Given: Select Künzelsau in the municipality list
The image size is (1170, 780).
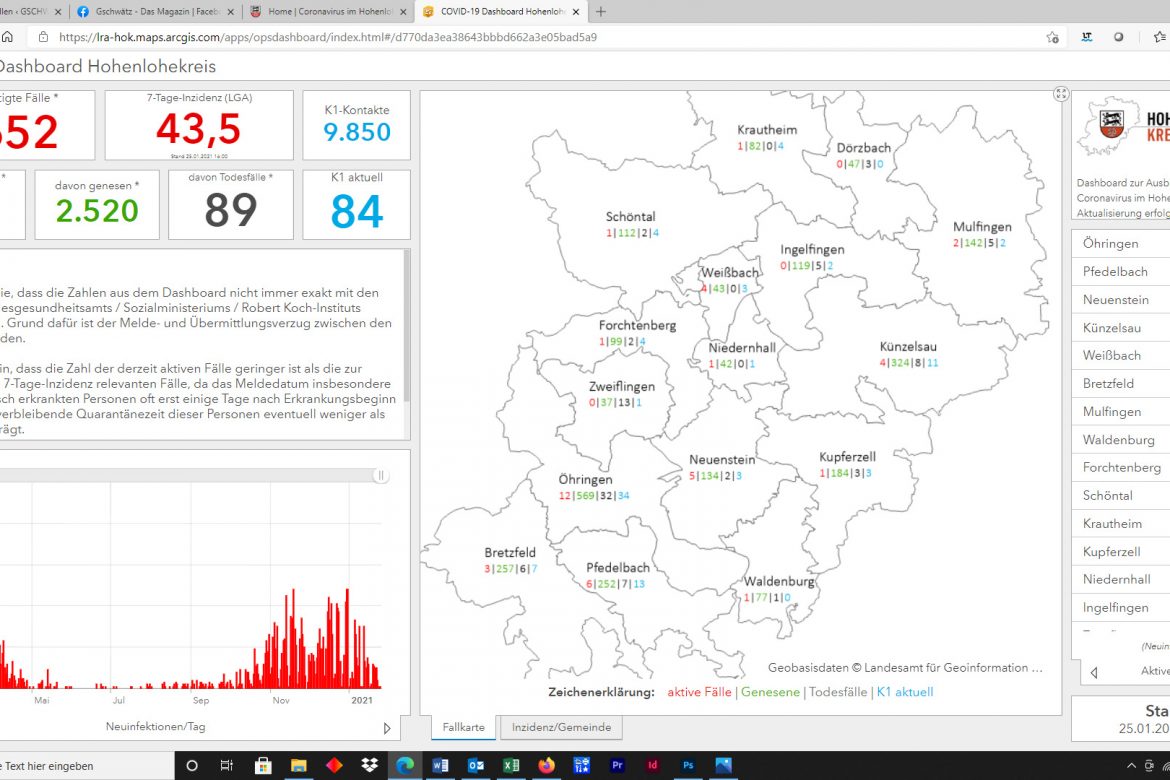Looking at the screenshot, I should point(1111,327).
